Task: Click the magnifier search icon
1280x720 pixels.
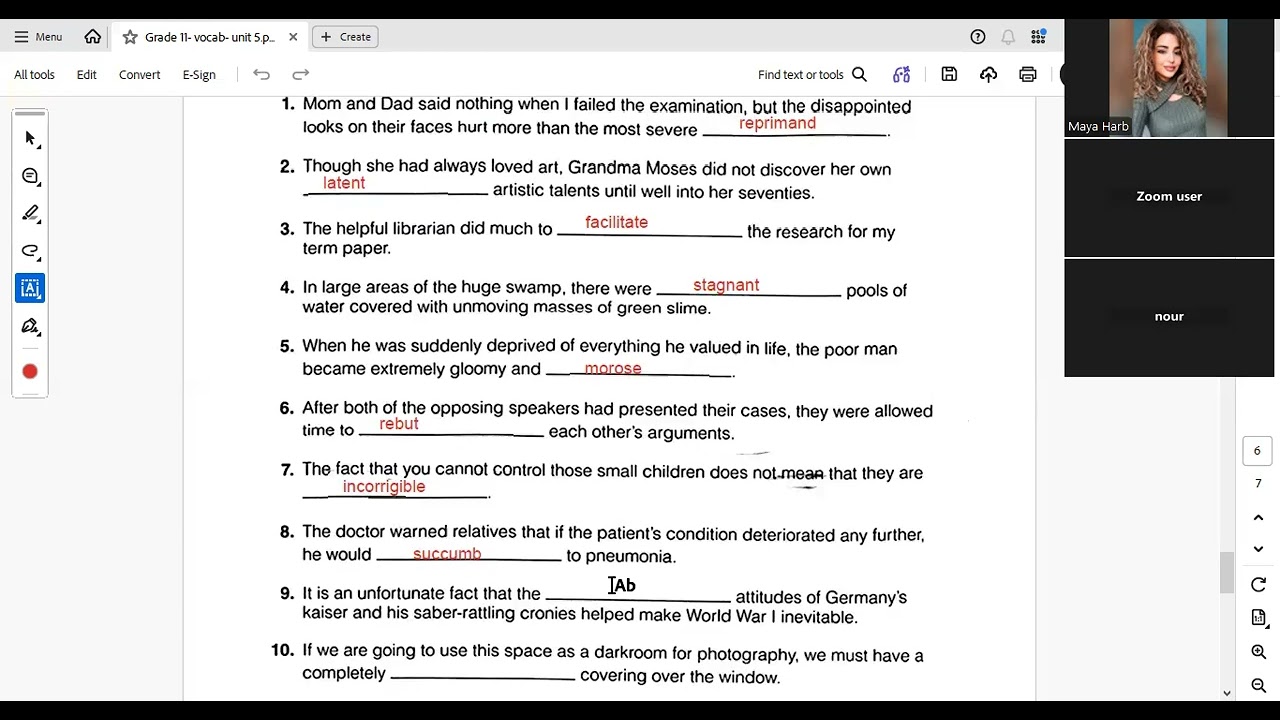Action: (859, 75)
